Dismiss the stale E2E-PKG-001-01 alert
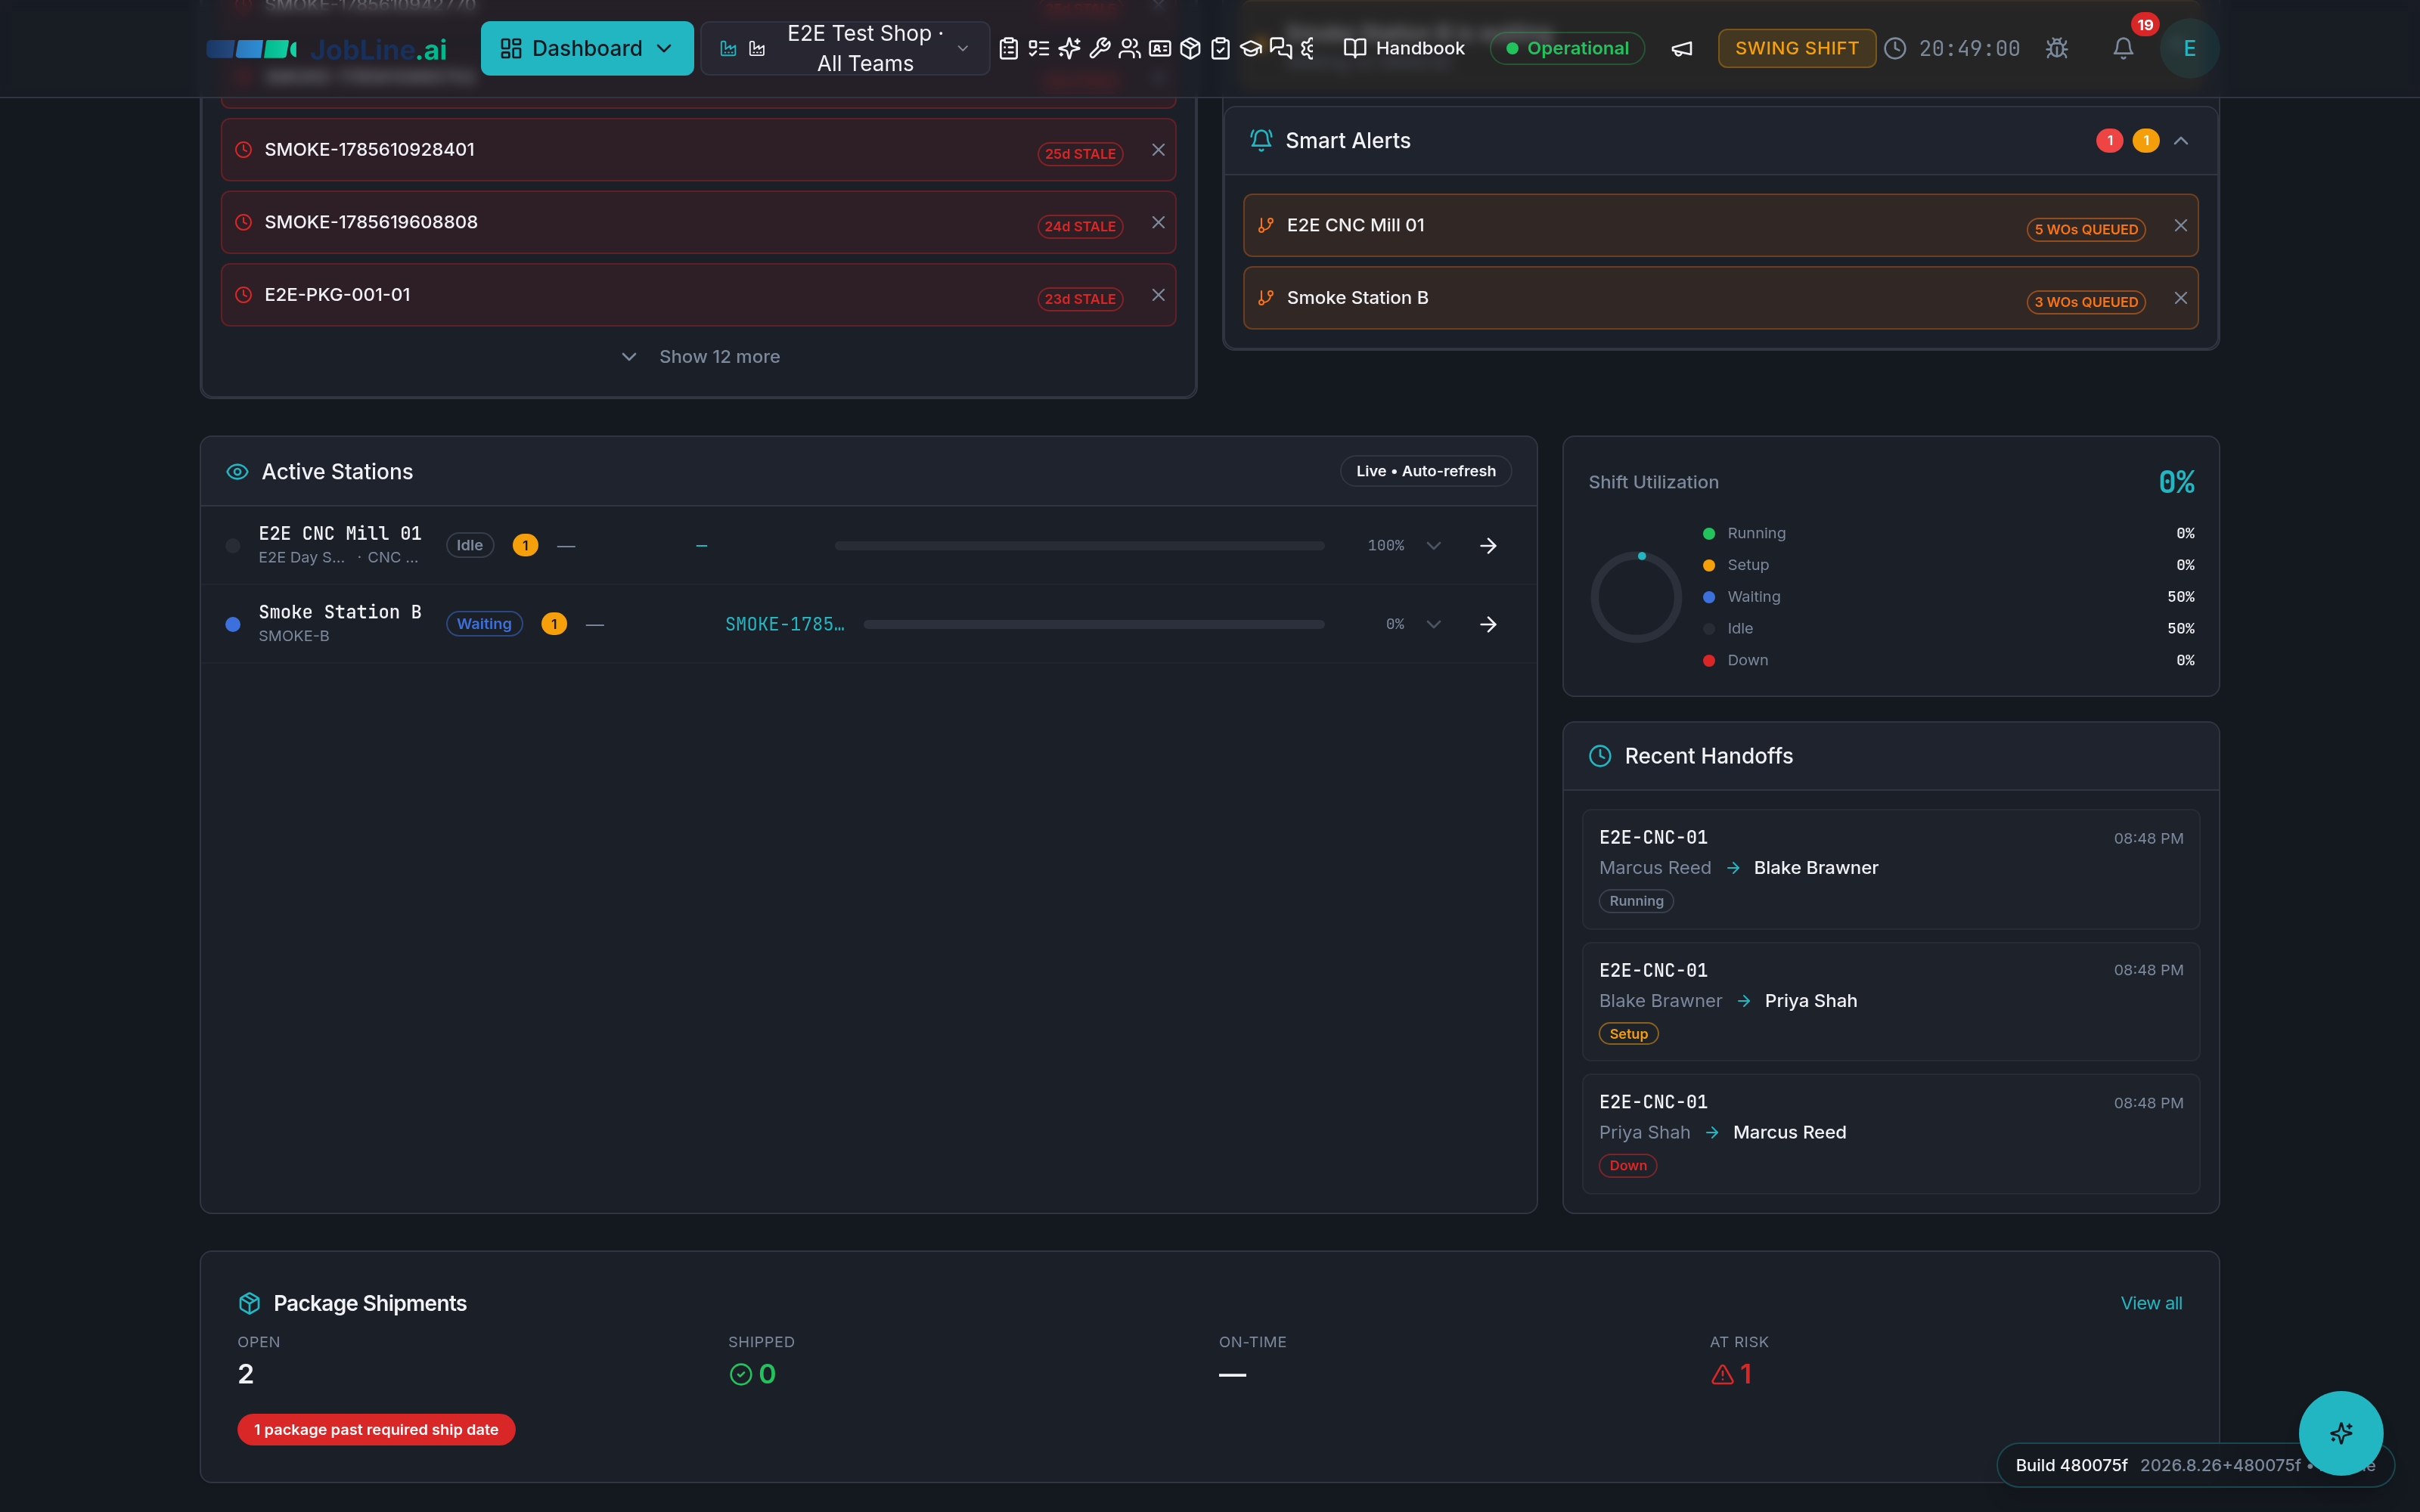2420x1512 pixels. click(1158, 295)
